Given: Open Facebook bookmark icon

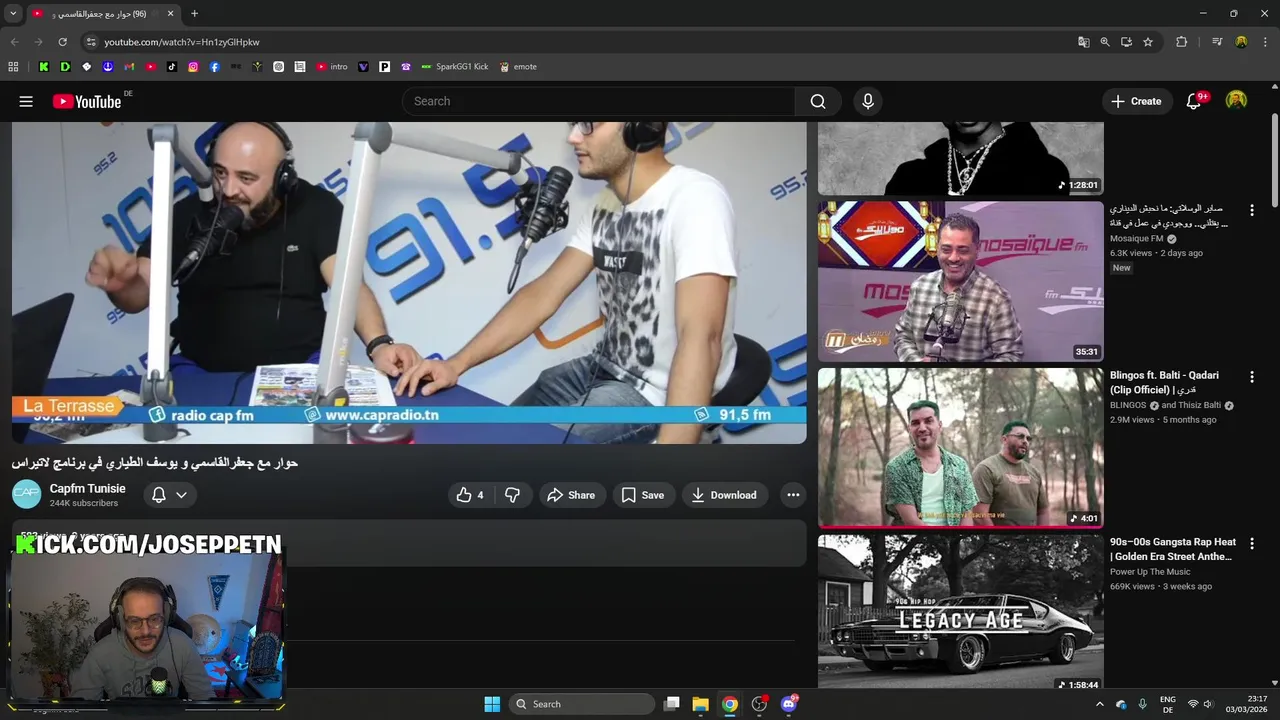Looking at the screenshot, I should [215, 67].
